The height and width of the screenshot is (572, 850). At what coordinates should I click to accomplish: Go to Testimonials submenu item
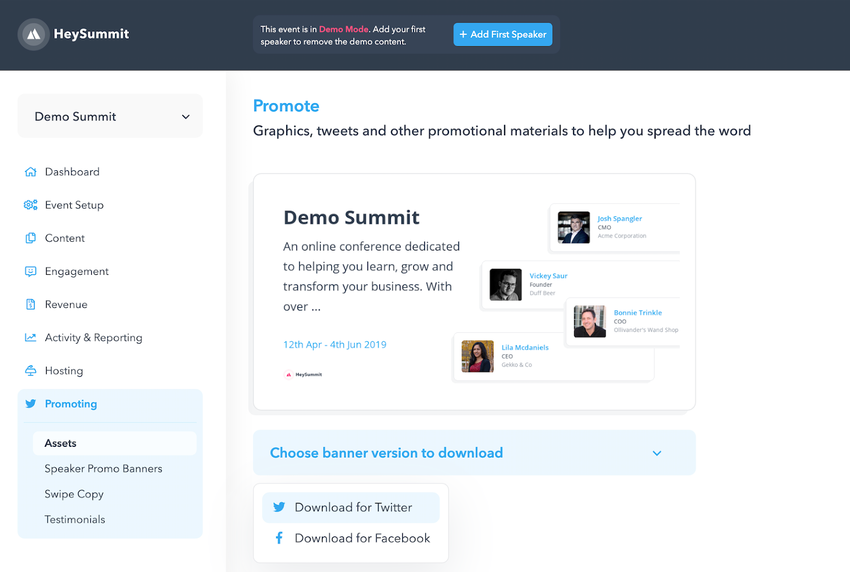pyautogui.click(x=75, y=520)
